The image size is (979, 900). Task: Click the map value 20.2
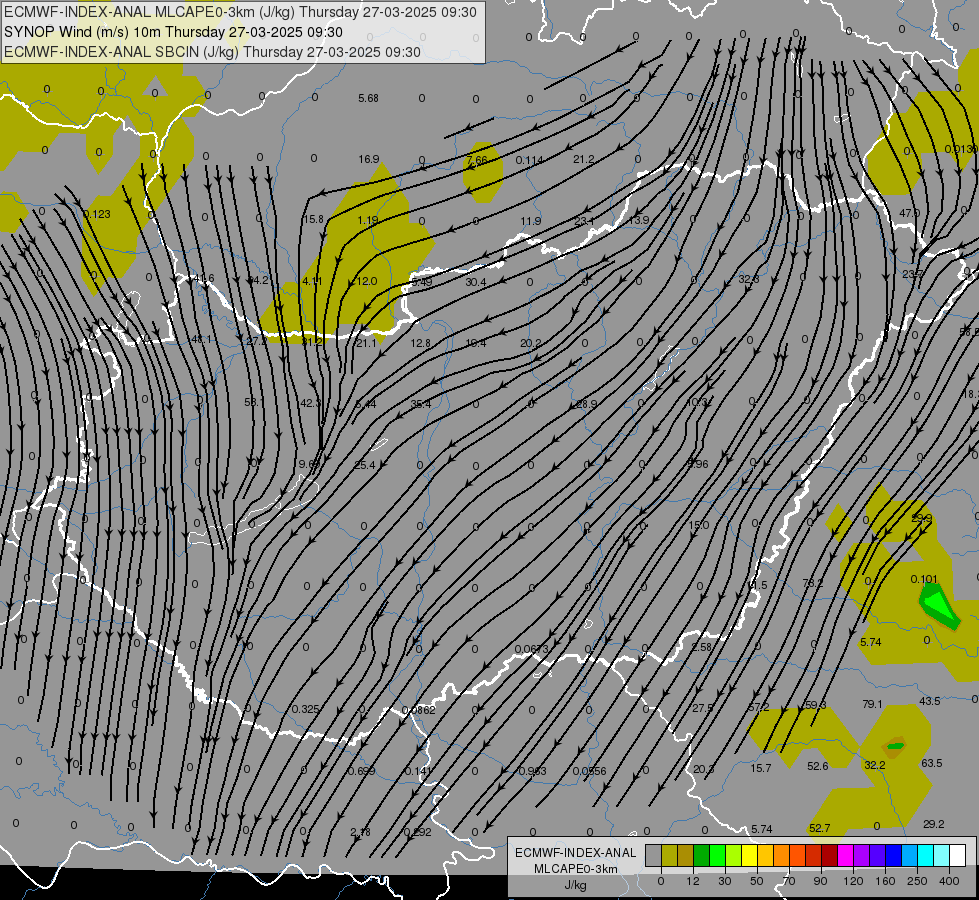tap(531, 343)
